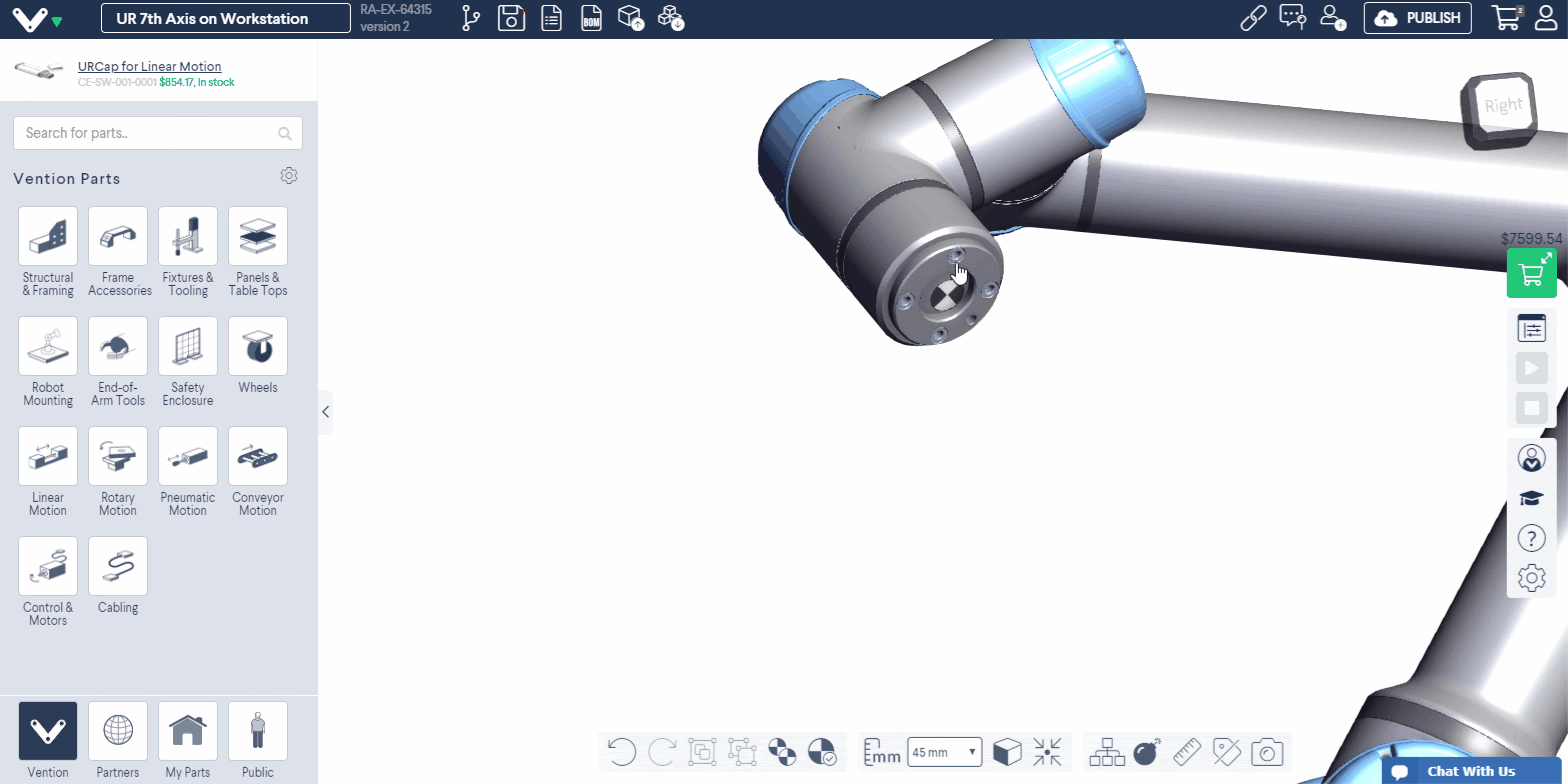Open Rotary Motion category
This screenshot has height=784, width=1568.
[118, 473]
